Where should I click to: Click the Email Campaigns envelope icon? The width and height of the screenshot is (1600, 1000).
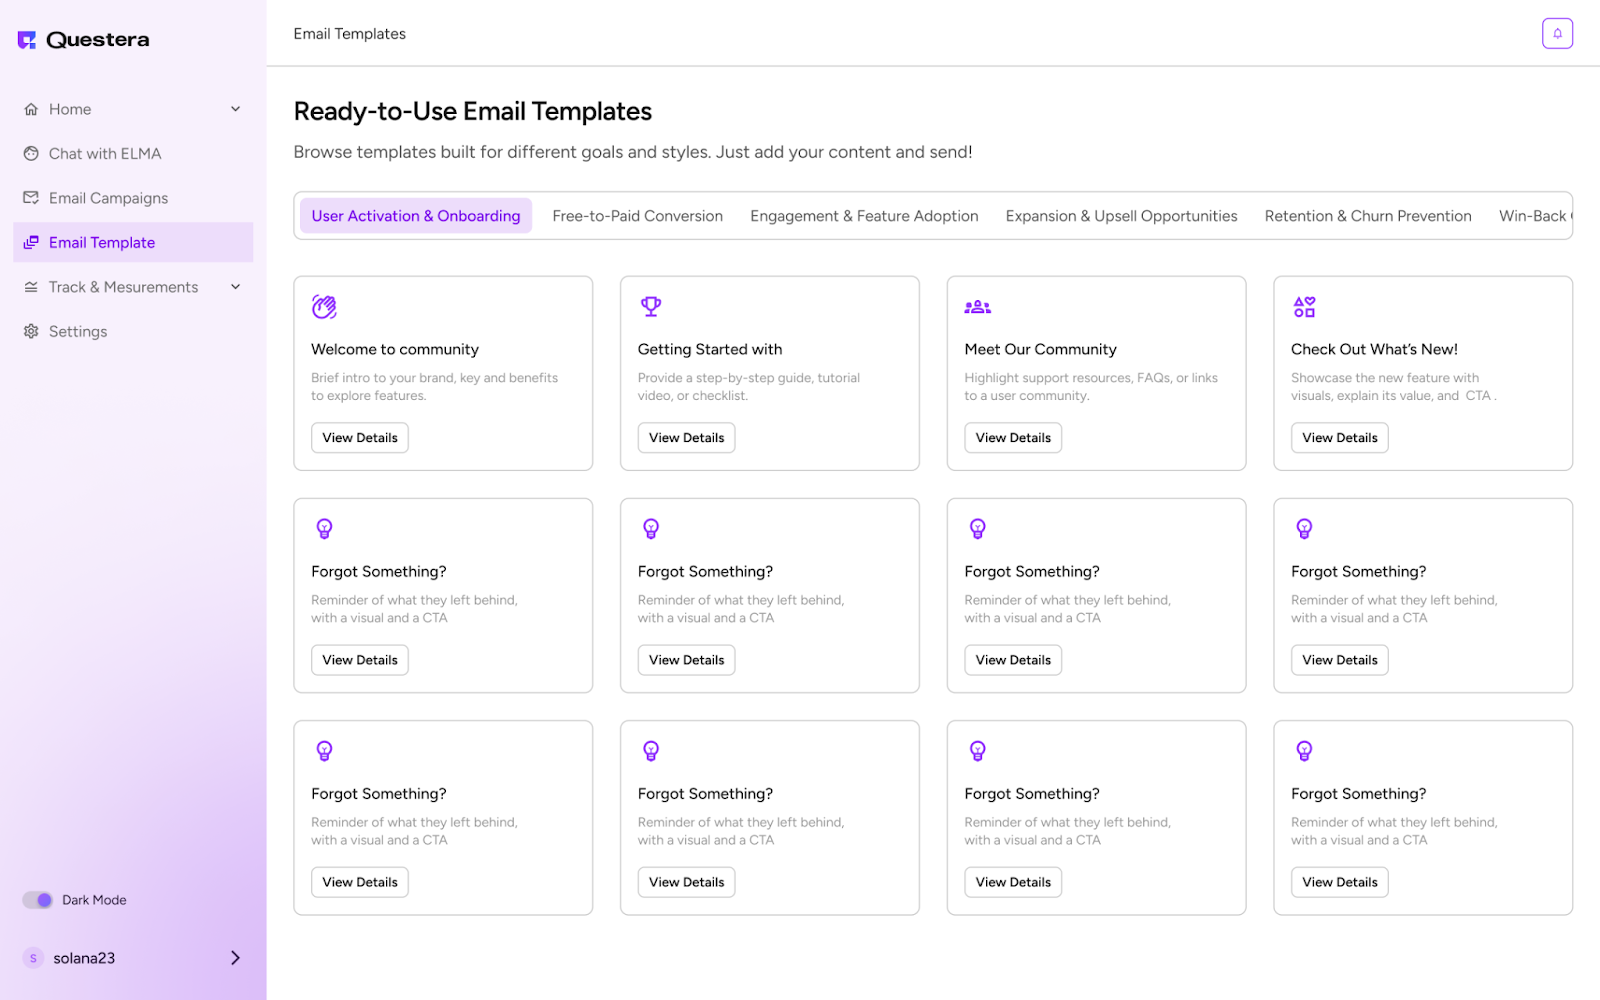[31, 198]
